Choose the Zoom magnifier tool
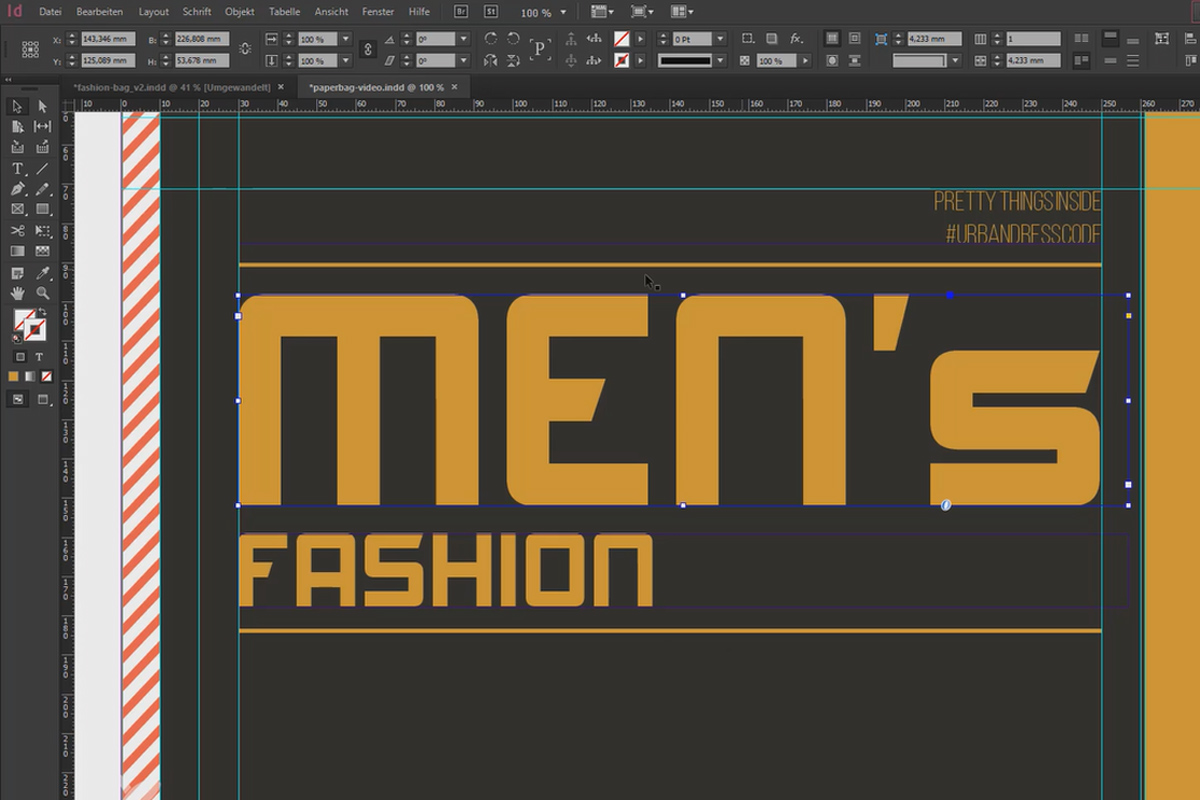 click(42, 293)
